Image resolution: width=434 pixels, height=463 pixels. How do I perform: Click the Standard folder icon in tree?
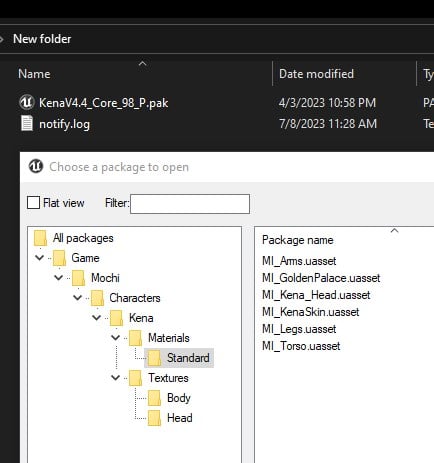coord(154,358)
